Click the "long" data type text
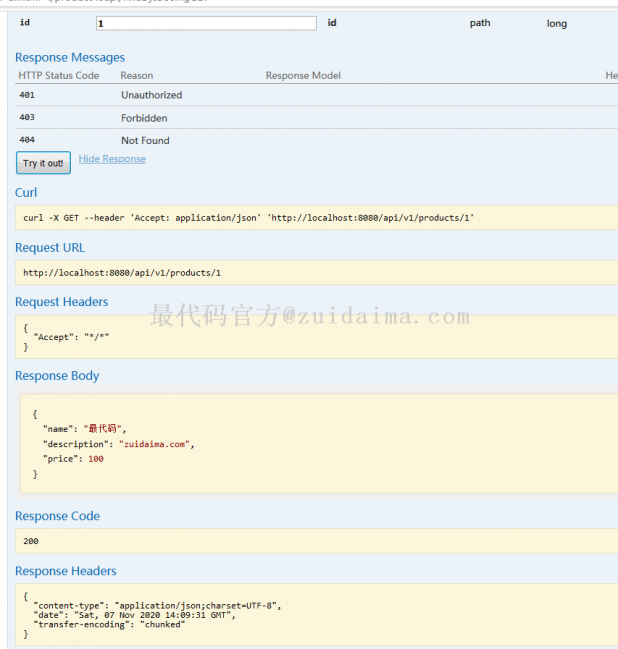The width and height of the screenshot is (618, 649). click(x=556, y=23)
